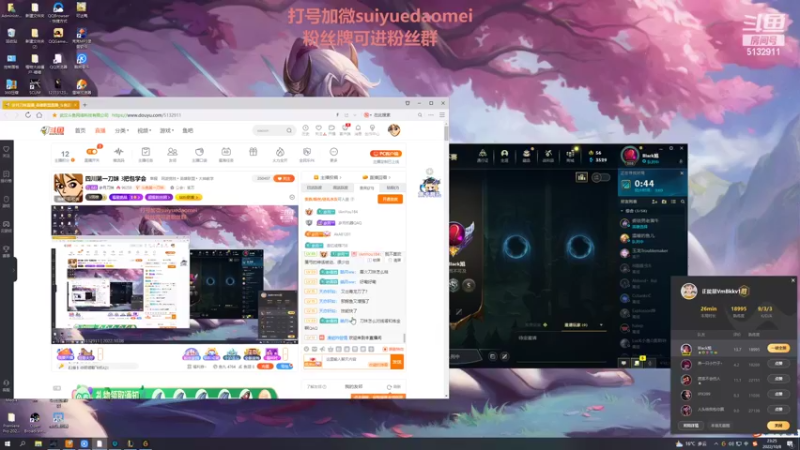Open the chat bubble icon at LoL bottom
Viewport: 800px width, 450px height.
tap(623, 363)
